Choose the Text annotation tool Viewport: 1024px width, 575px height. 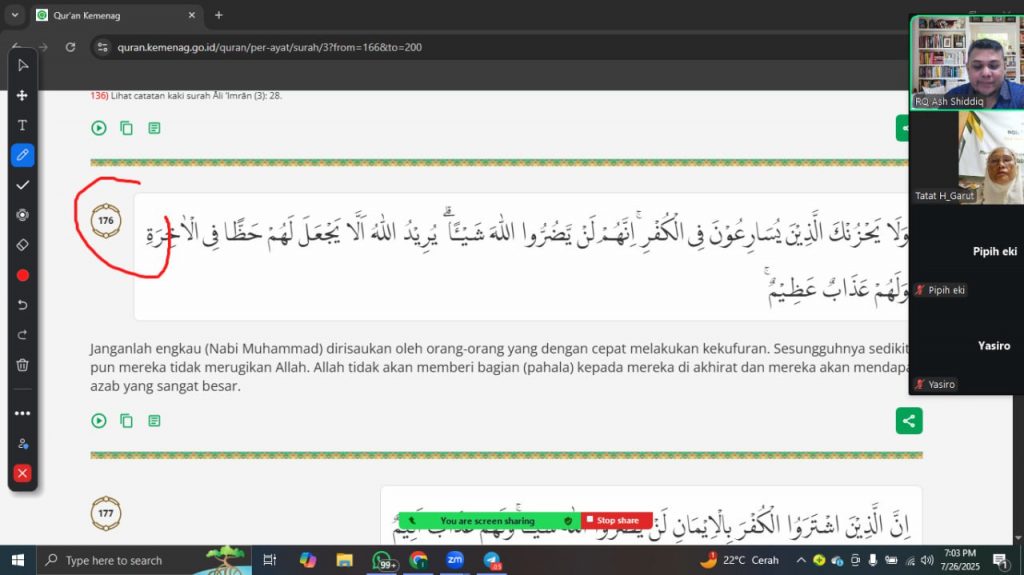click(22, 125)
